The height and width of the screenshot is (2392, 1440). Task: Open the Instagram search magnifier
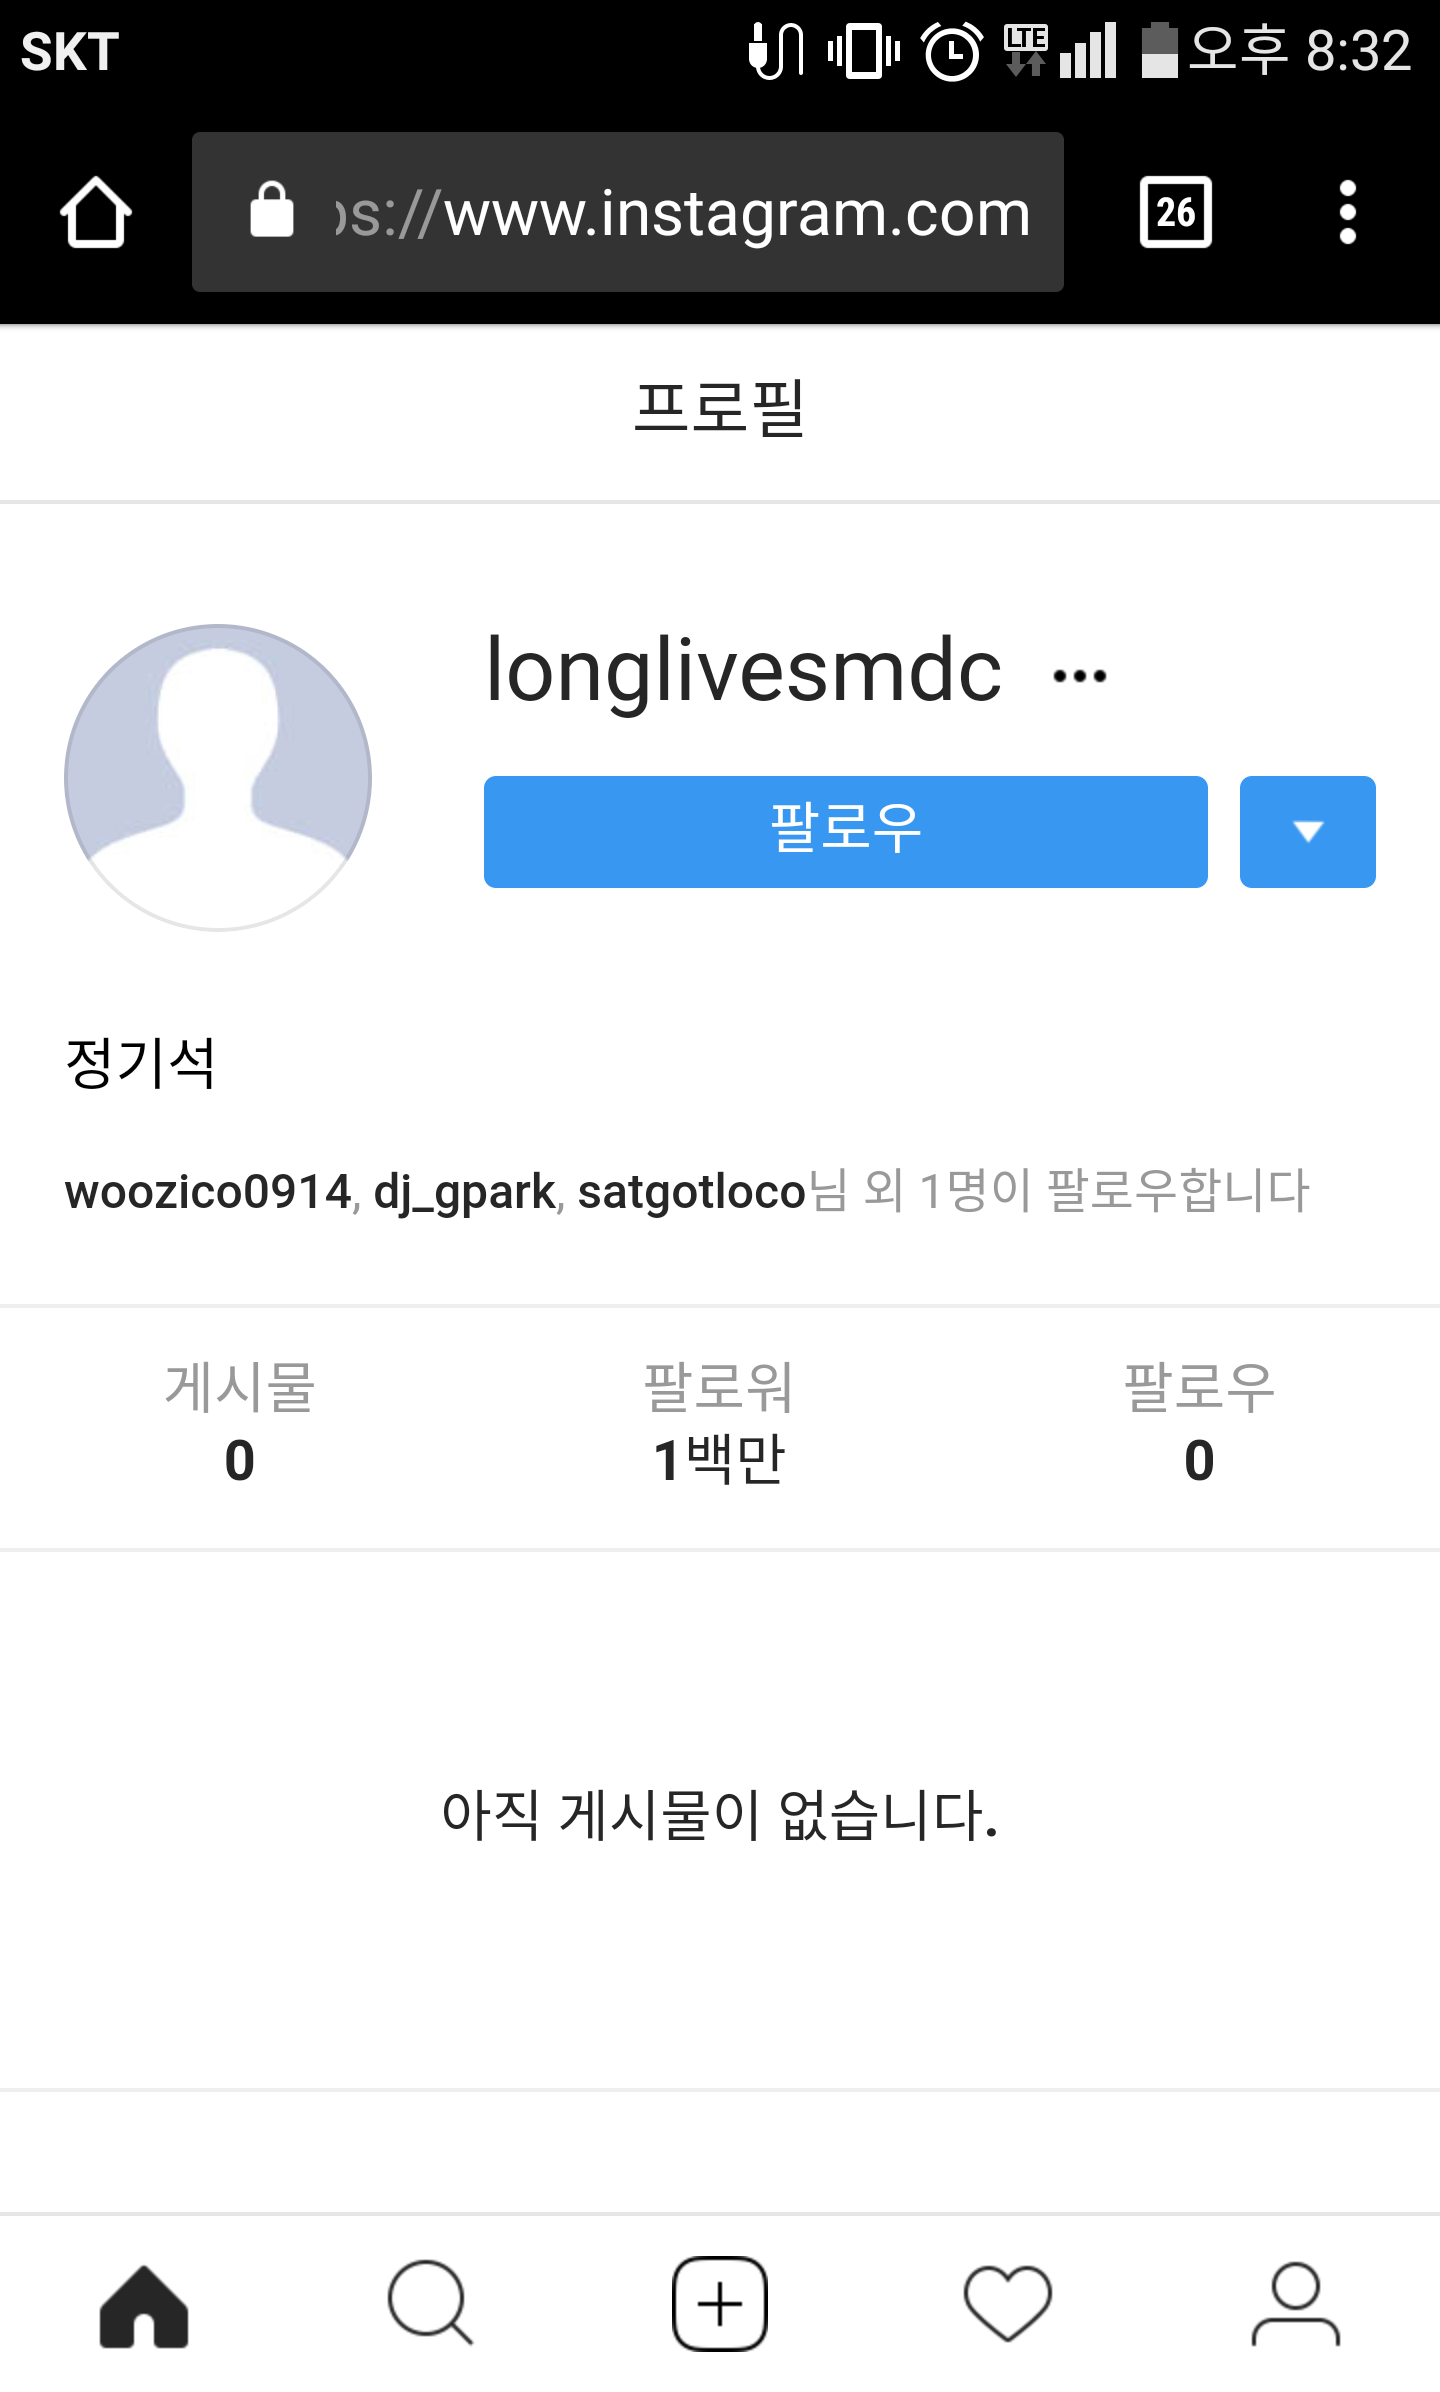[x=431, y=2304]
